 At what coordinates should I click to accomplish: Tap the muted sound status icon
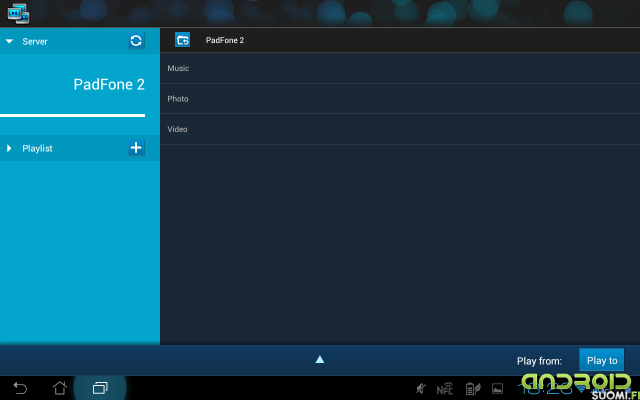[x=420, y=389]
